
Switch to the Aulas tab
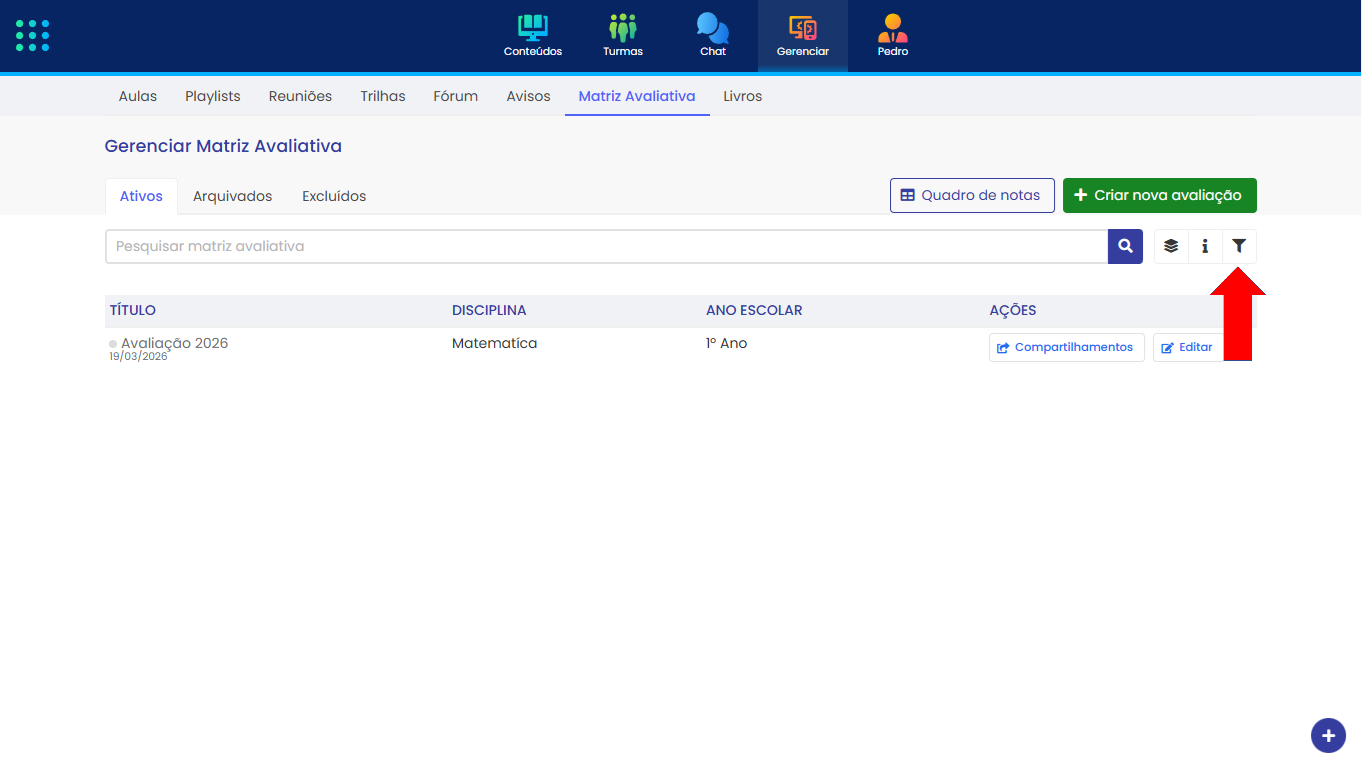coord(138,96)
